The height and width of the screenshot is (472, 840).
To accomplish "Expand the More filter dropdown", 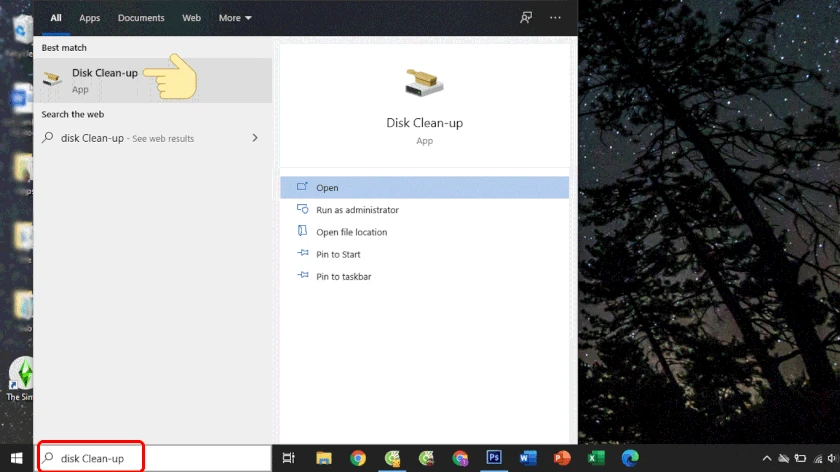I will (235, 18).
